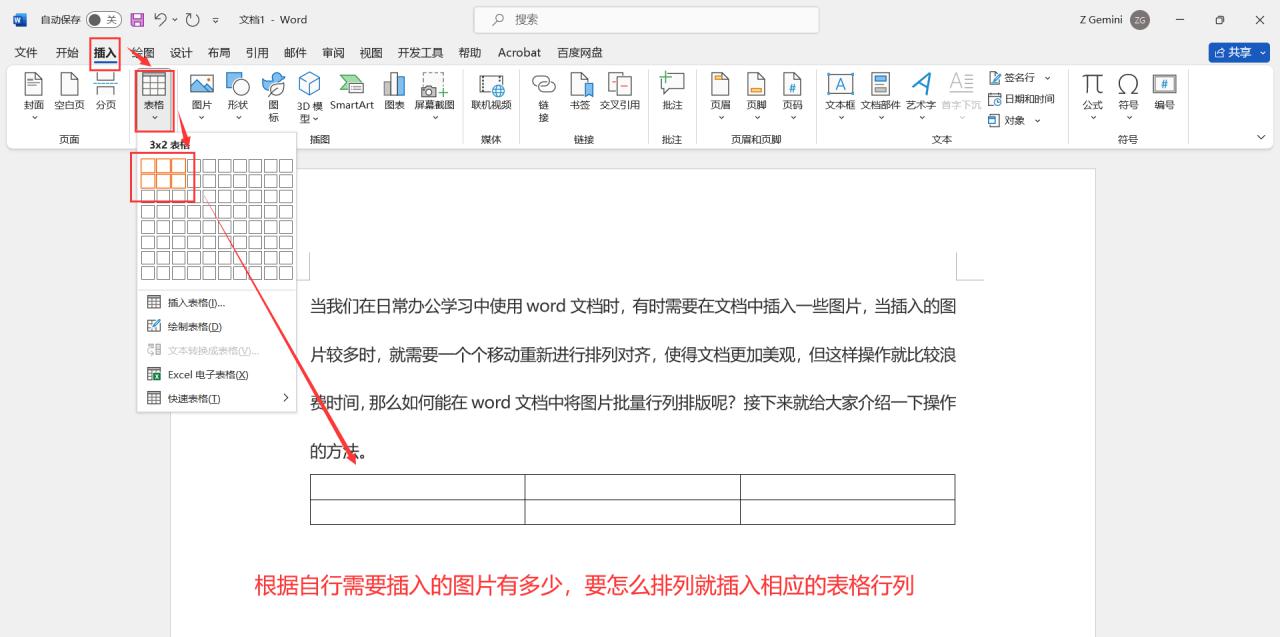Customize the Quick Access Toolbar dropdown
Image resolution: width=1280 pixels, height=637 pixels.
pyautogui.click(x=215, y=20)
